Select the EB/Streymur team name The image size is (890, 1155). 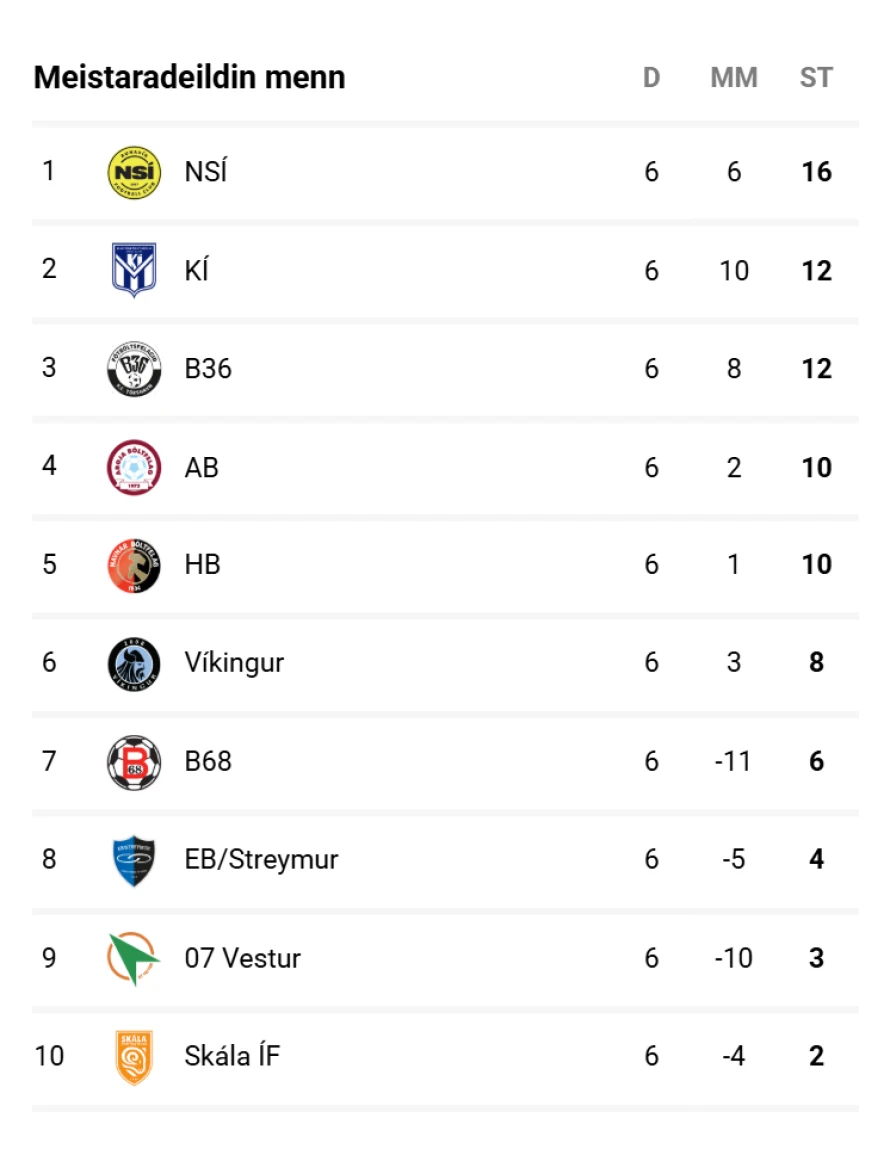pyautogui.click(x=261, y=860)
